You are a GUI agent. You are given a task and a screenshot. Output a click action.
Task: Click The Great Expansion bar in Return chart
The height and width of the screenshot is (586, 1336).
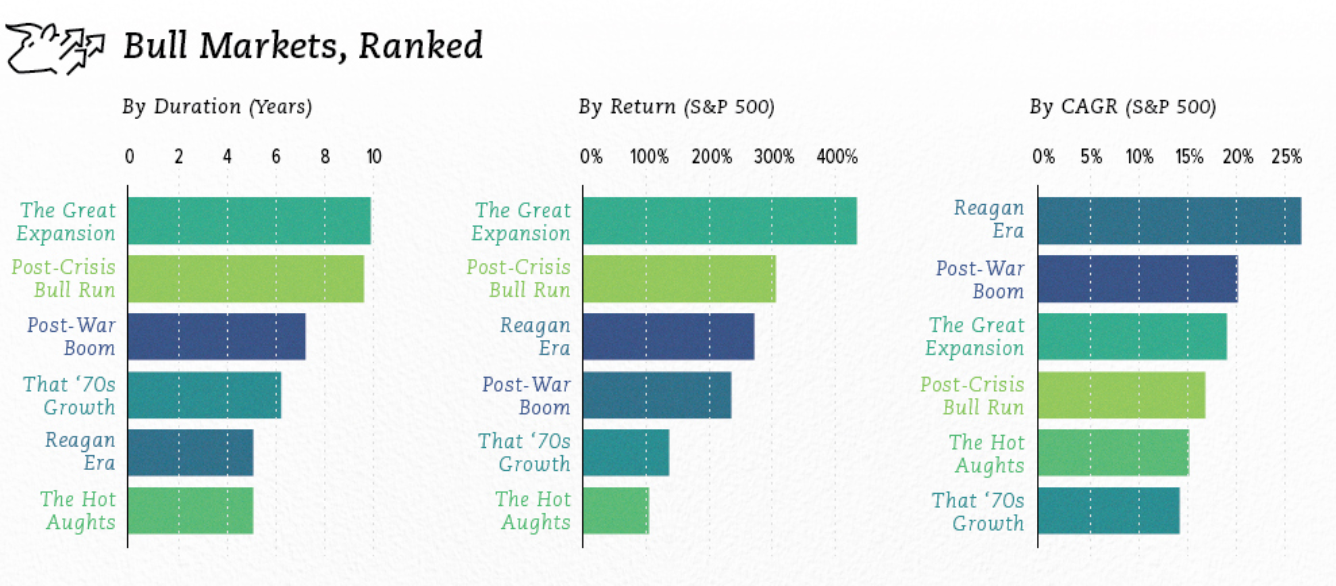719,221
